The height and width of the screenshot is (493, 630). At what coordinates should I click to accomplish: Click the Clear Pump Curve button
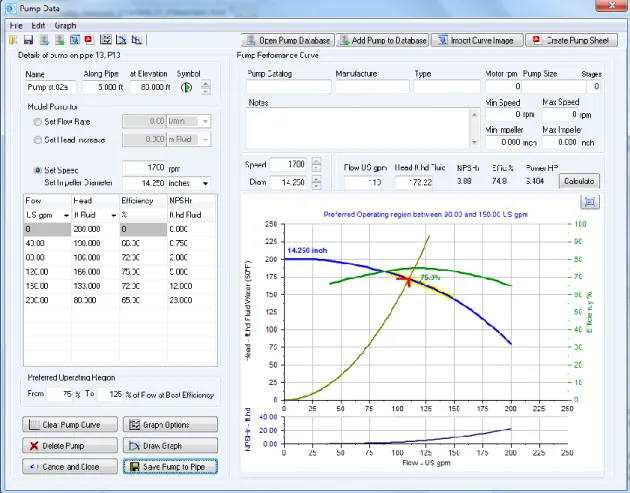(x=70, y=425)
